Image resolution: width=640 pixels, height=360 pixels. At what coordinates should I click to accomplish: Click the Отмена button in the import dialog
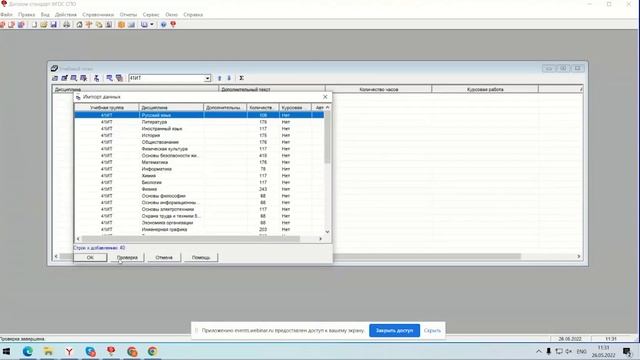[164, 258]
